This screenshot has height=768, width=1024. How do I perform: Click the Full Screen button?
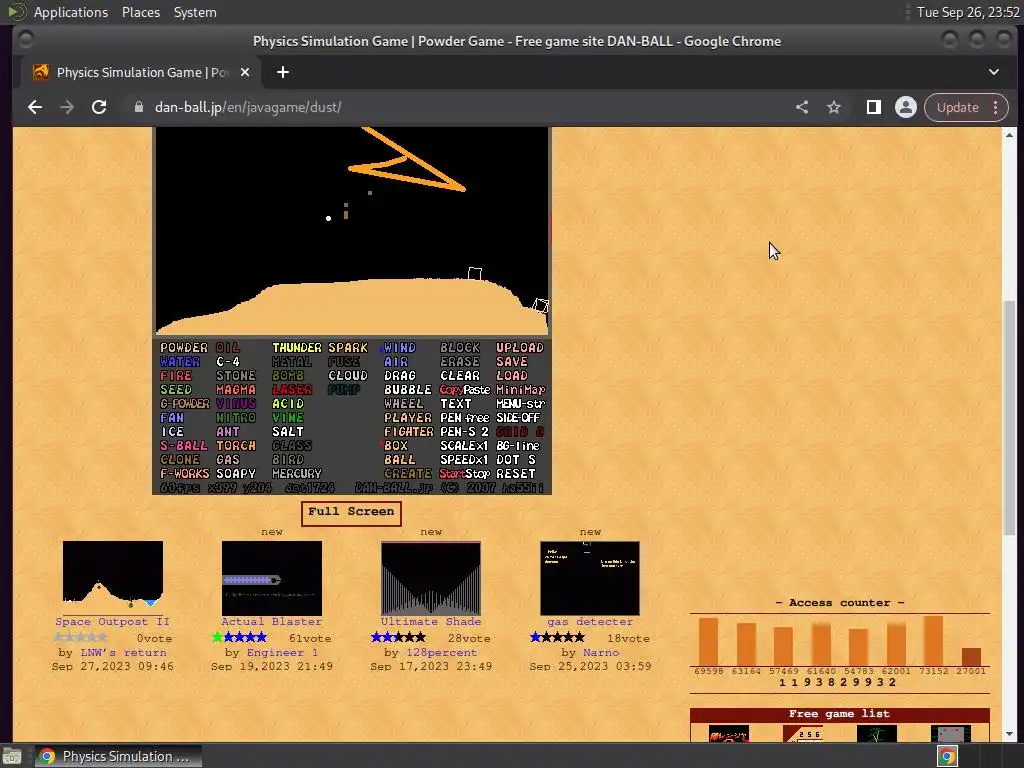coord(351,513)
